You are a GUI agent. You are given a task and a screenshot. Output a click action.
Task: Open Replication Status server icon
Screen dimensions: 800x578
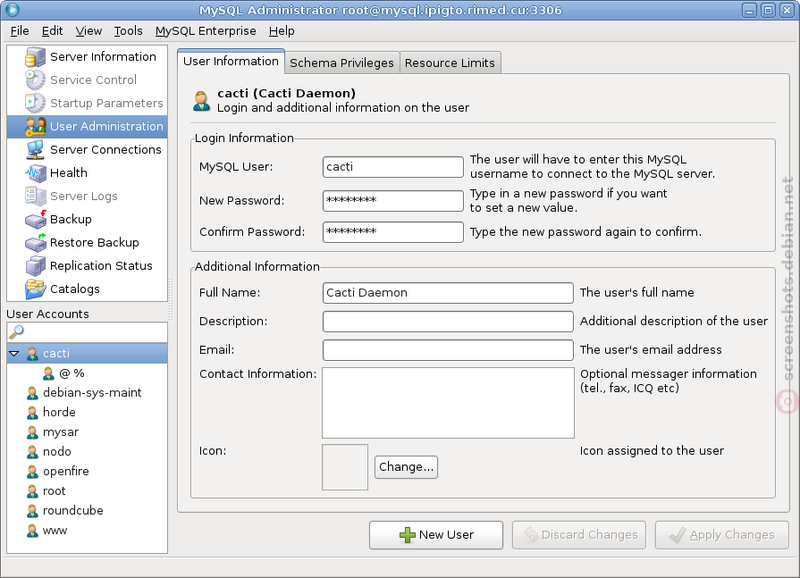click(35, 266)
